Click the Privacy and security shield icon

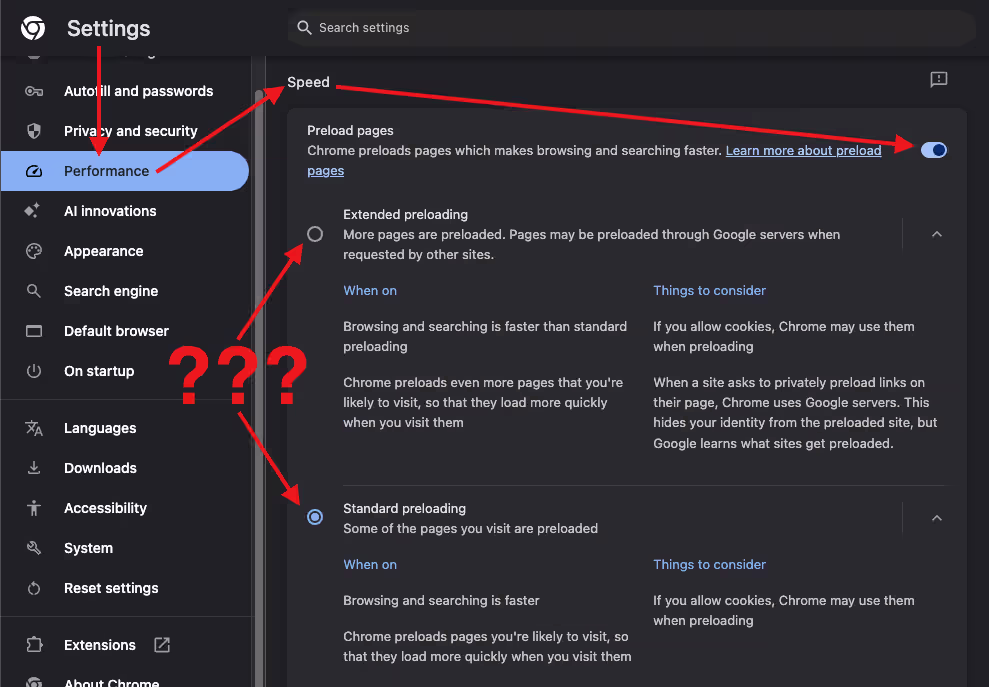pyautogui.click(x=34, y=131)
